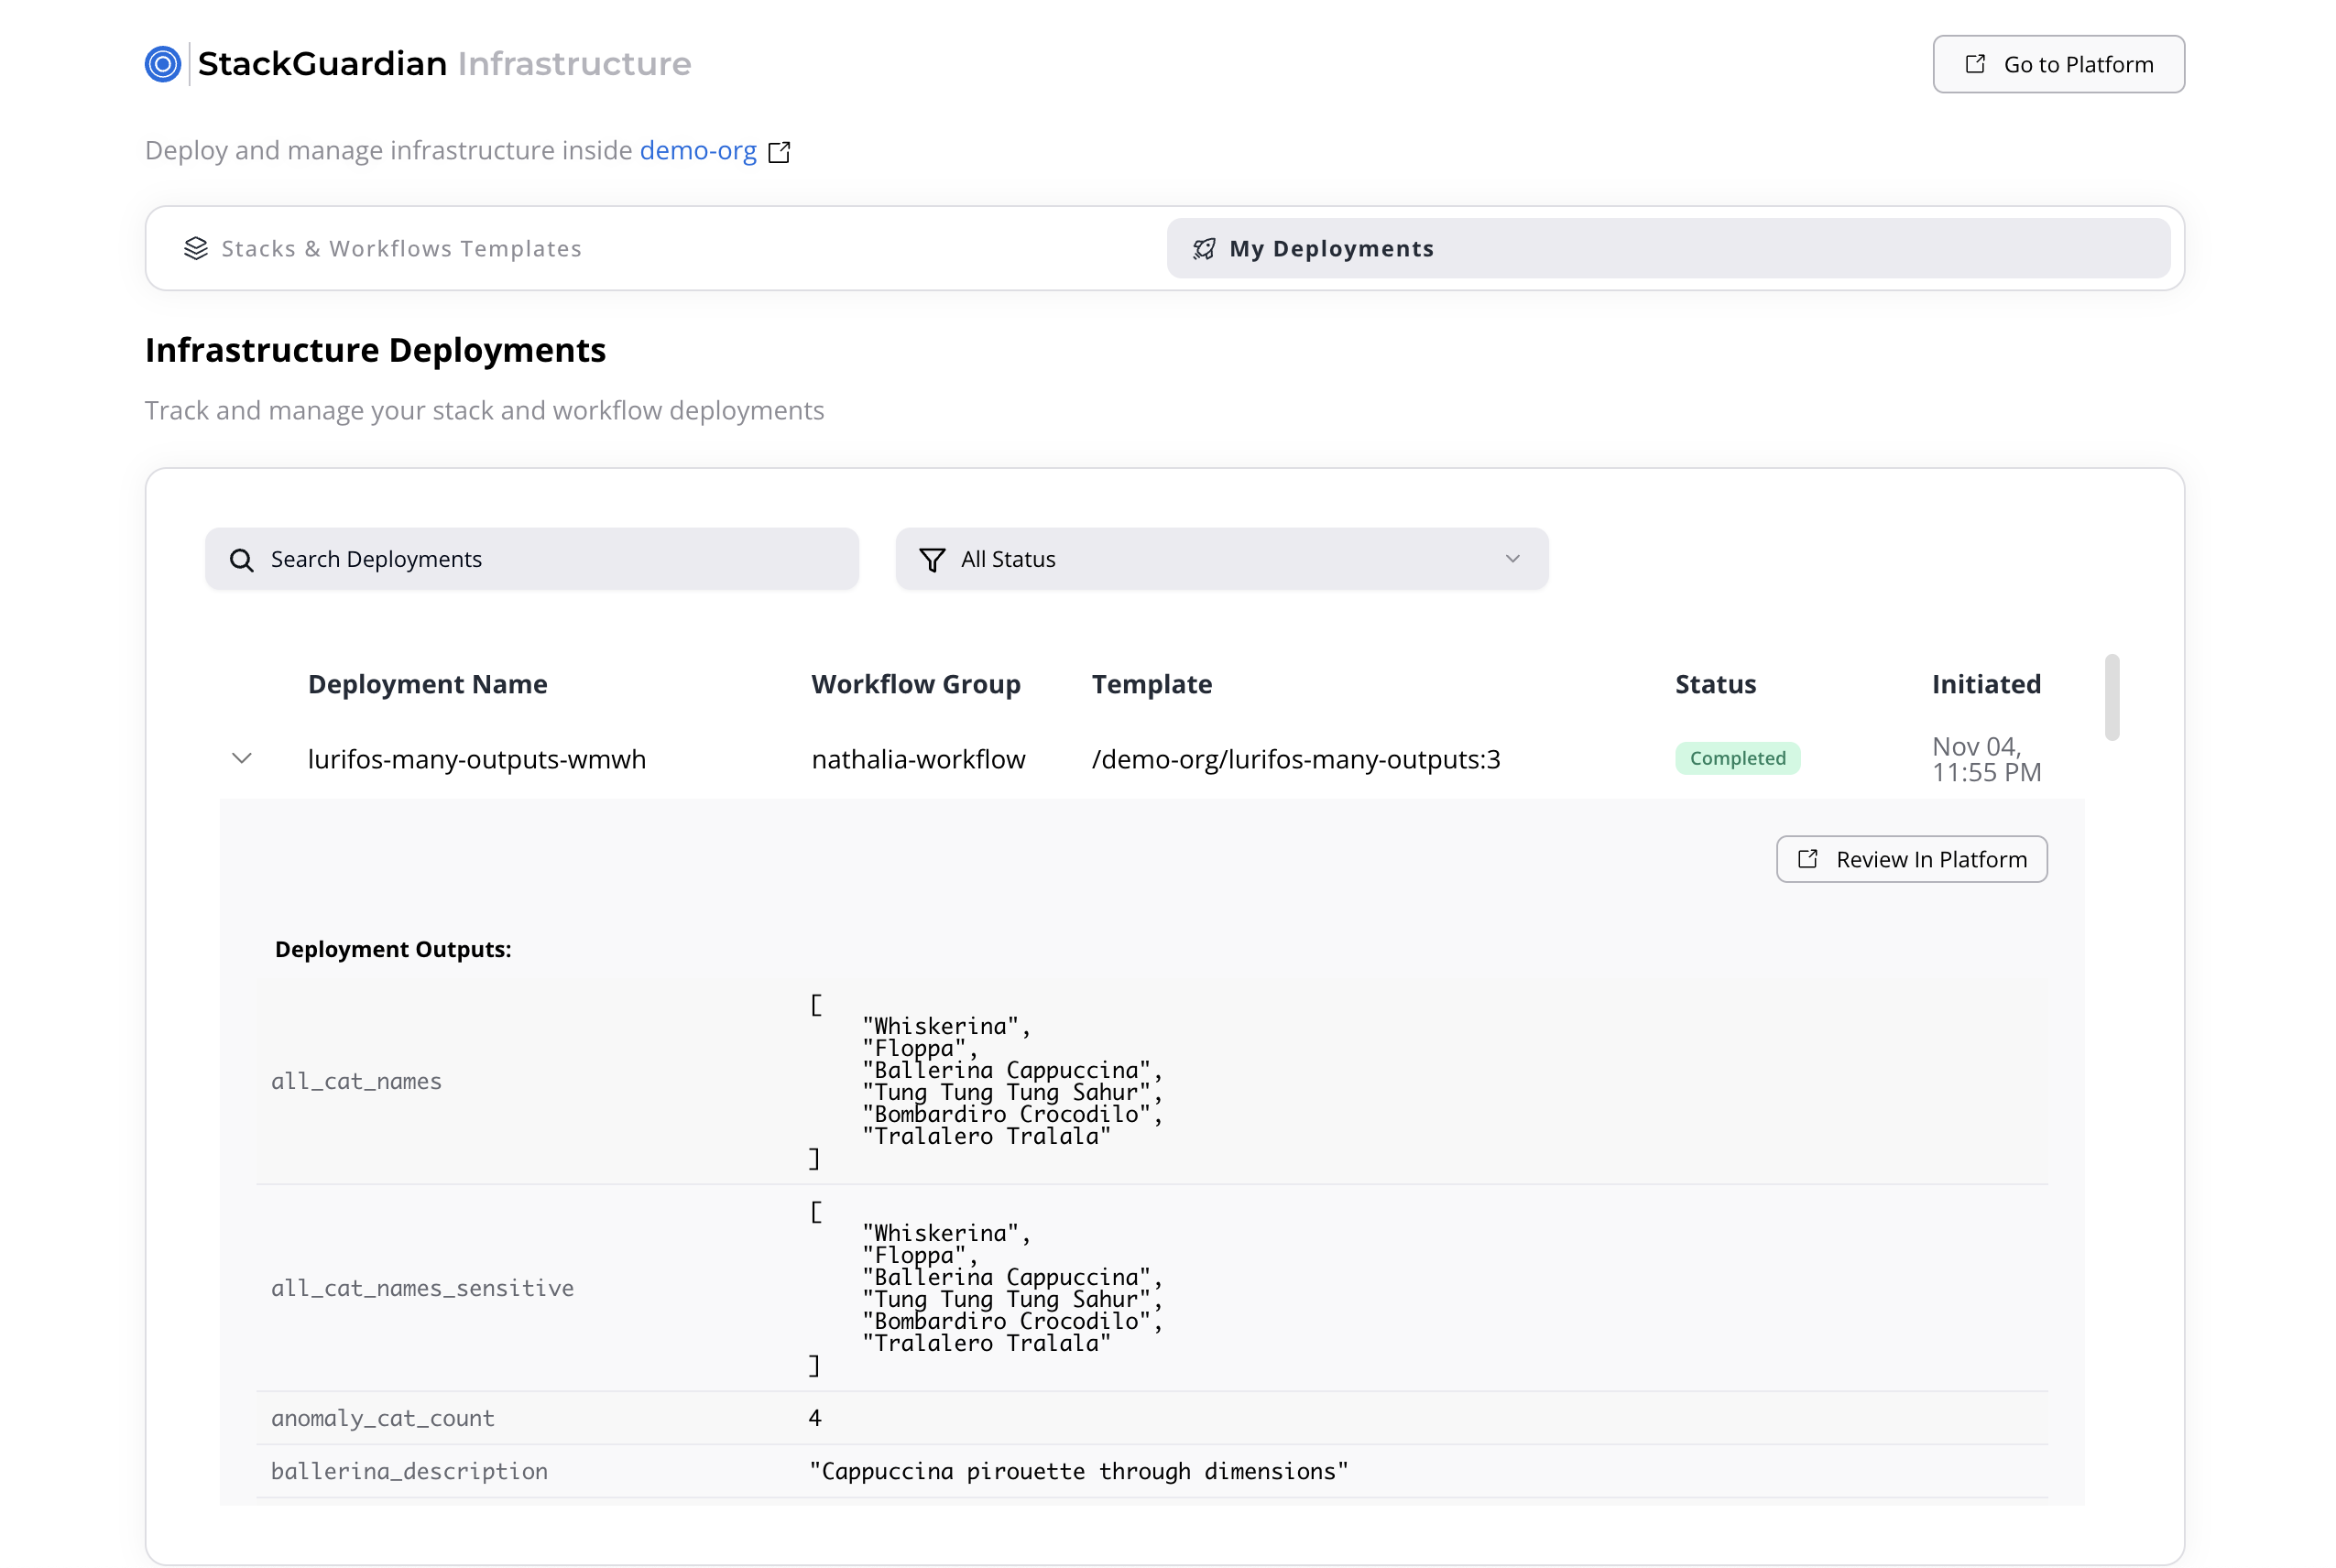Screen dimensions: 2336x1568
Task: Open the demo-org link
Action: [x=698, y=150]
